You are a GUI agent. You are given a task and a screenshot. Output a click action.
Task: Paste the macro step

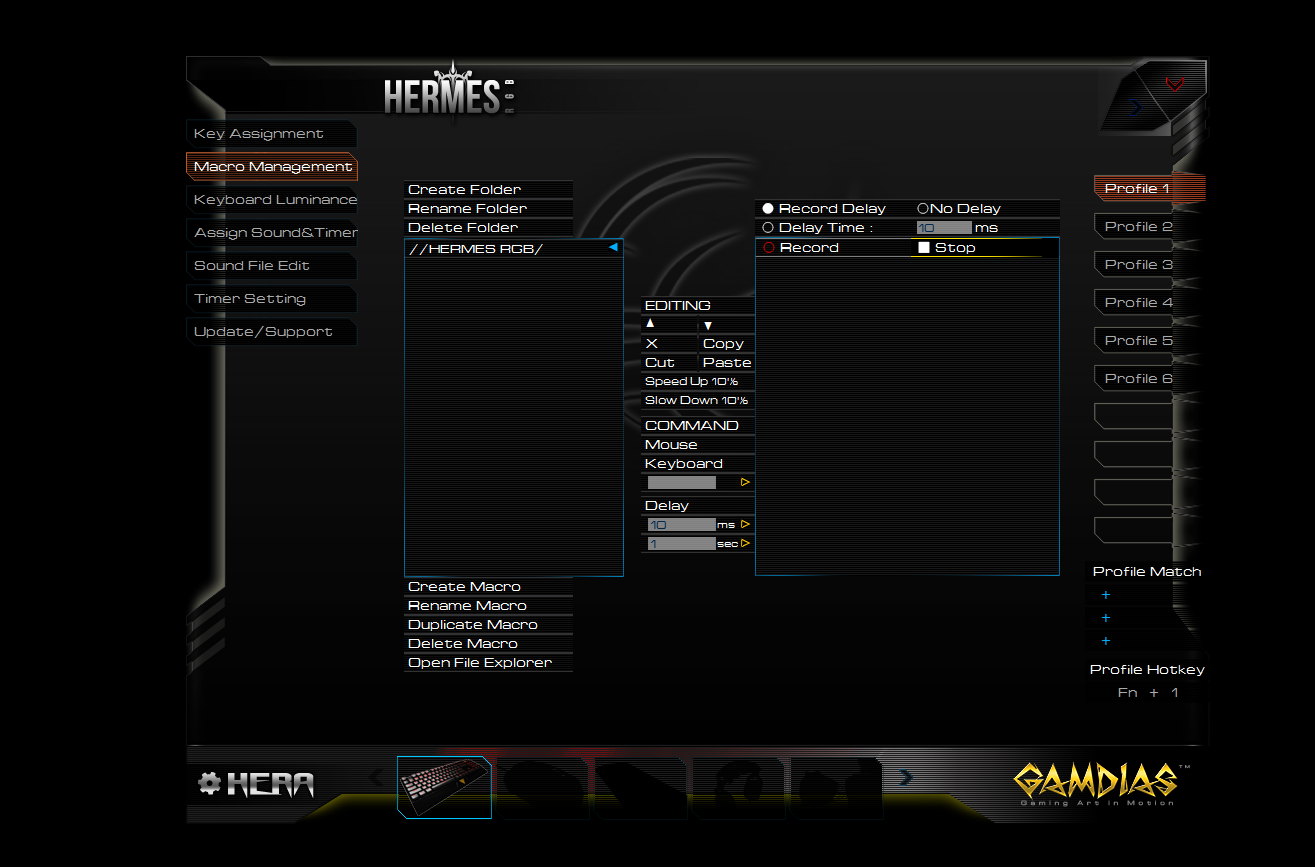tap(727, 362)
